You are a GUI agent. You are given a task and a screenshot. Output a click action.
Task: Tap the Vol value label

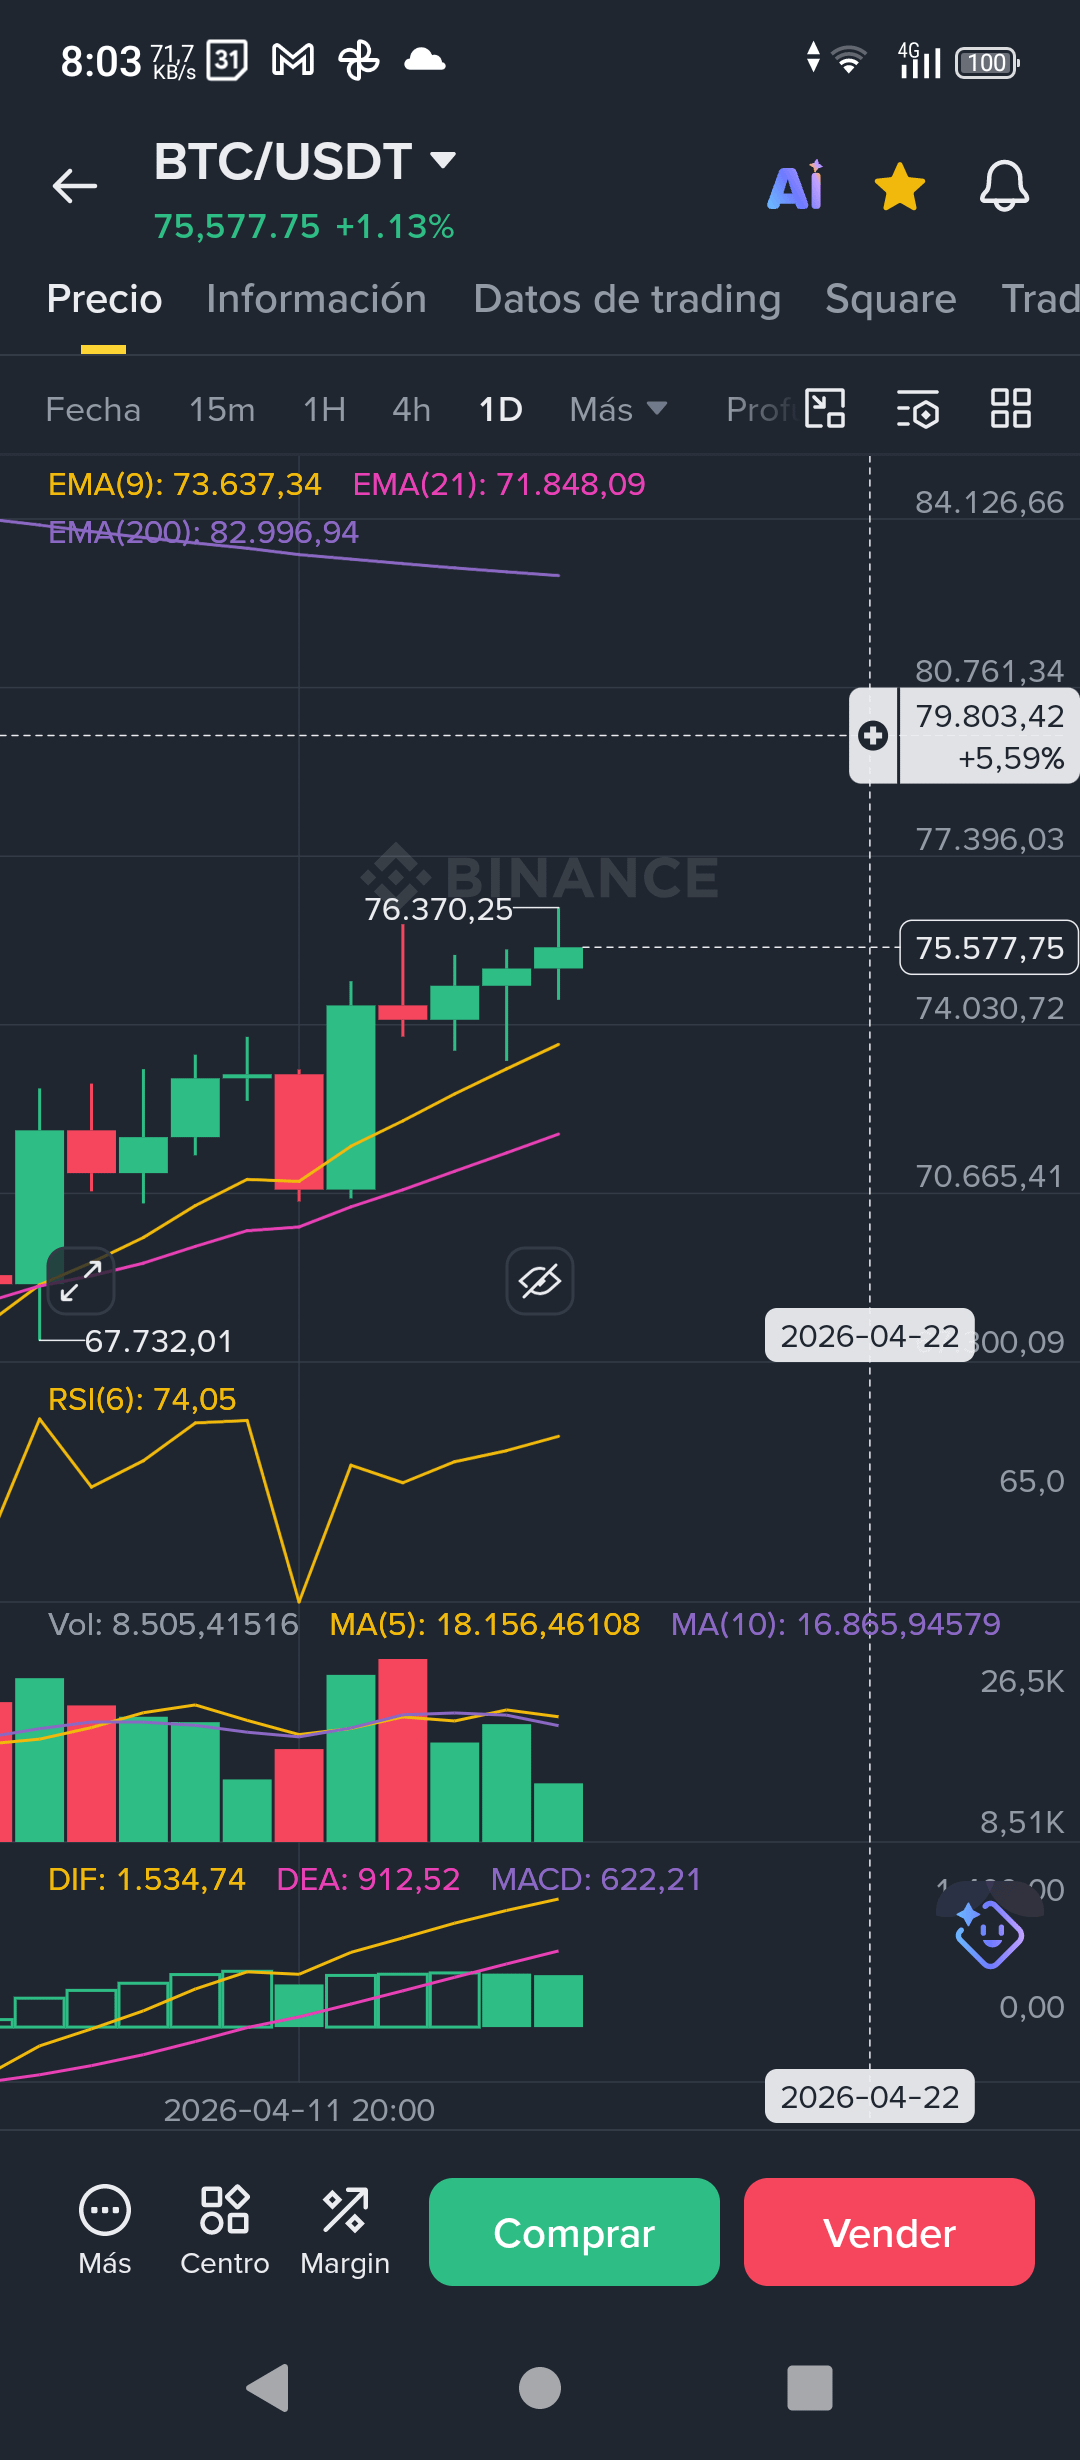tap(173, 1624)
